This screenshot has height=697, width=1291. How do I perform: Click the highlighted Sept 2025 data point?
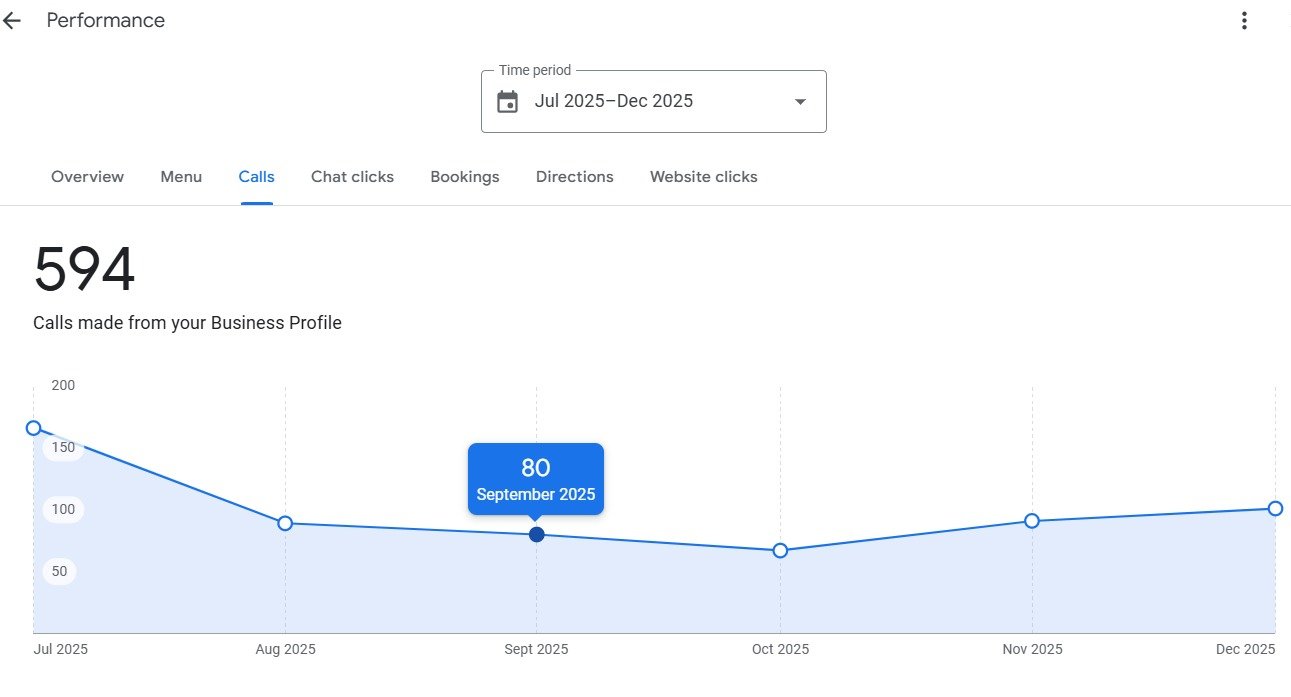(537, 535)
